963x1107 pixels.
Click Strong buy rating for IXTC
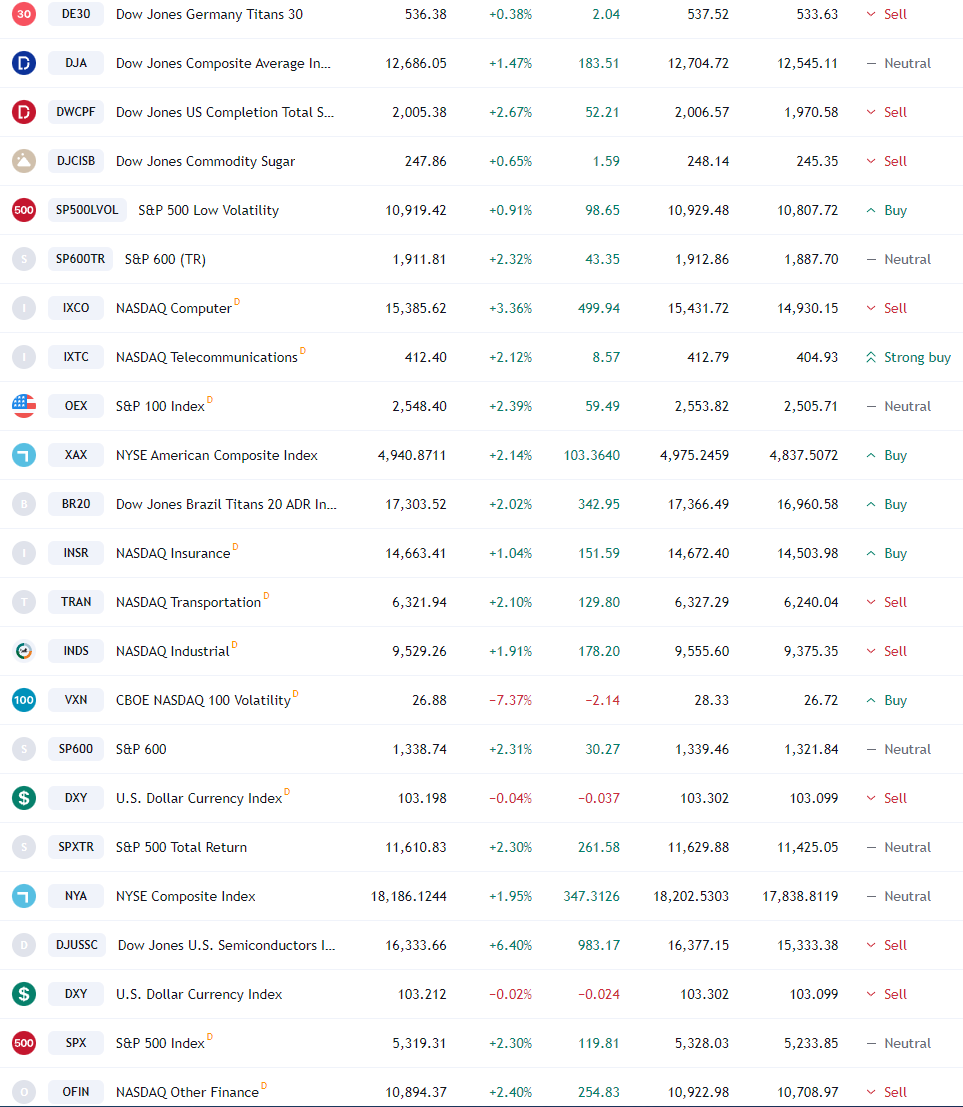tap(909, 357)
